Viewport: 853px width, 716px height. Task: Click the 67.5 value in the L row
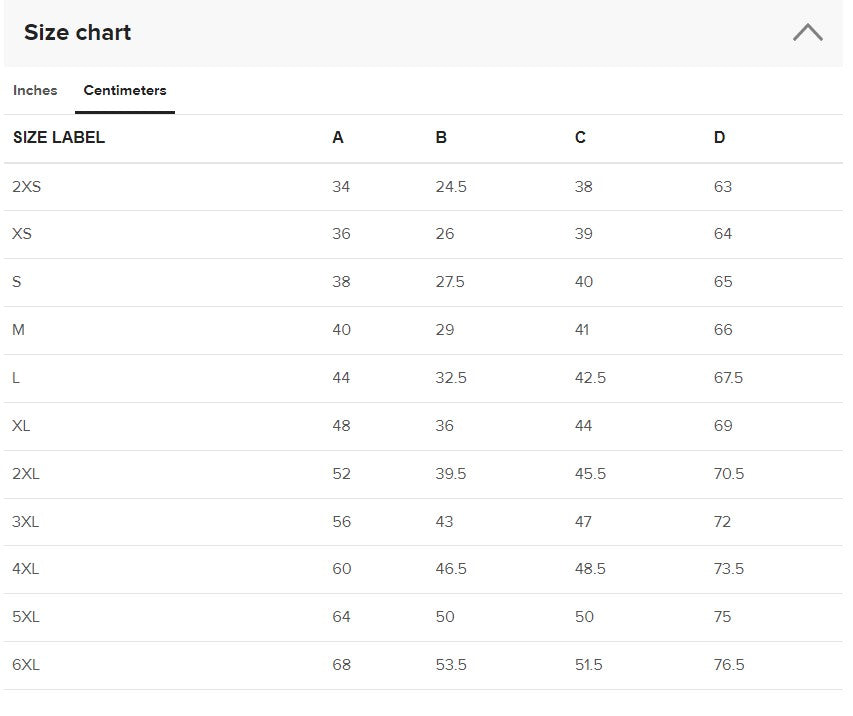728,378
